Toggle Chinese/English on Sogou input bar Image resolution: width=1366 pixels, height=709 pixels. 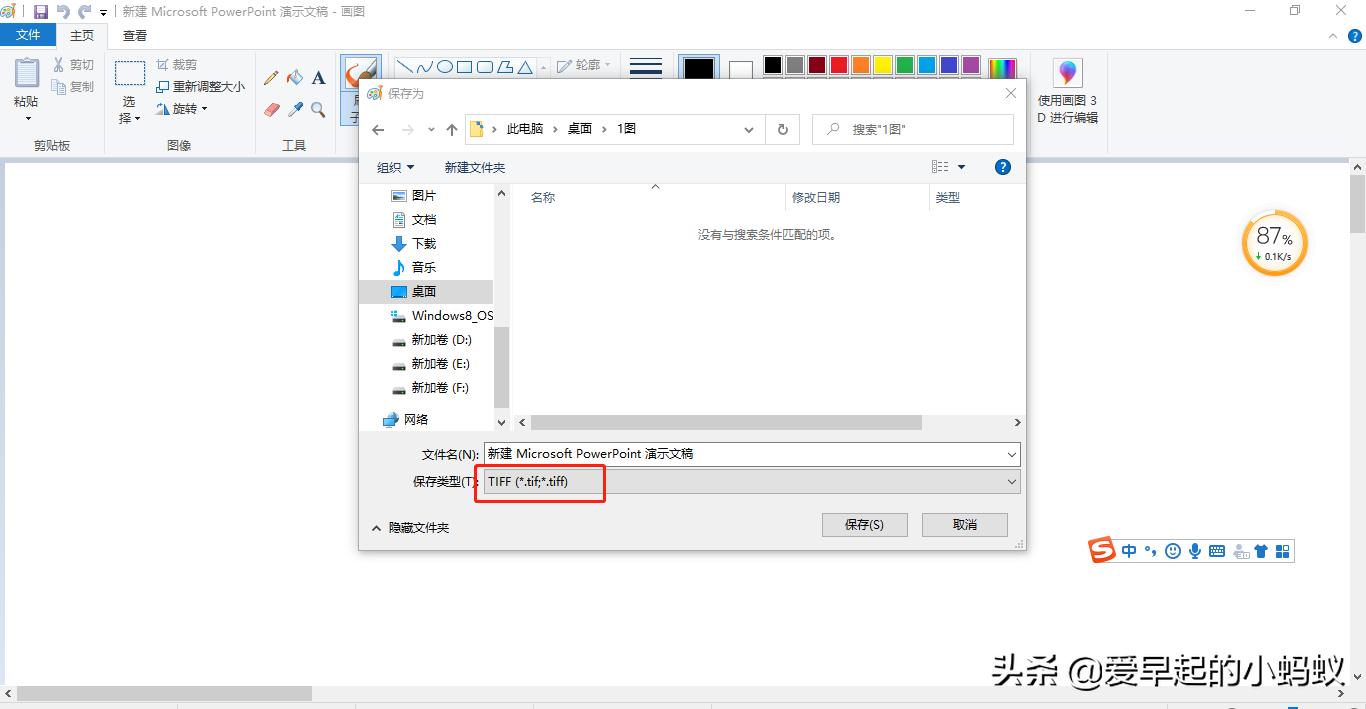point(1129,550)
